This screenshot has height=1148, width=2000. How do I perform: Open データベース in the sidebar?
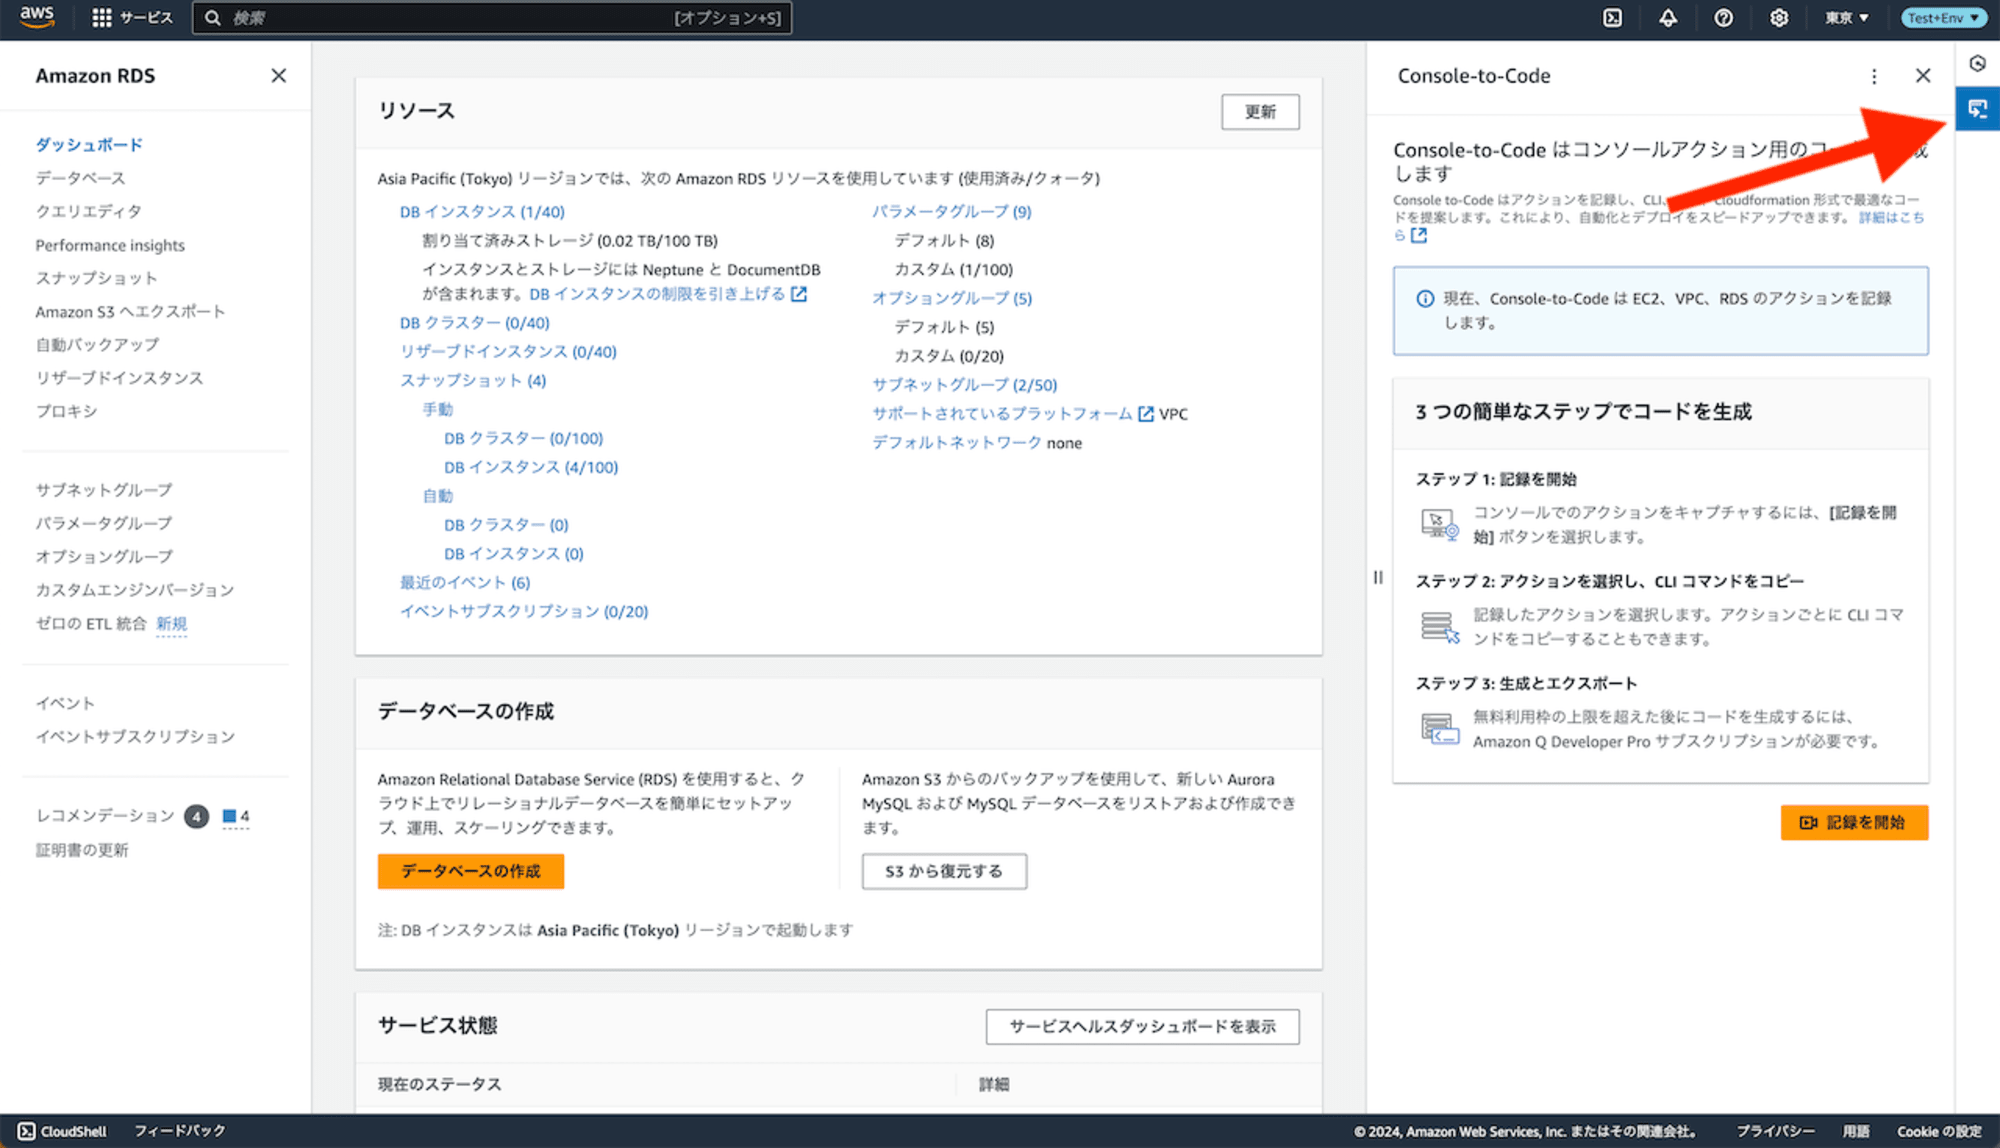[x=81, y=178]
